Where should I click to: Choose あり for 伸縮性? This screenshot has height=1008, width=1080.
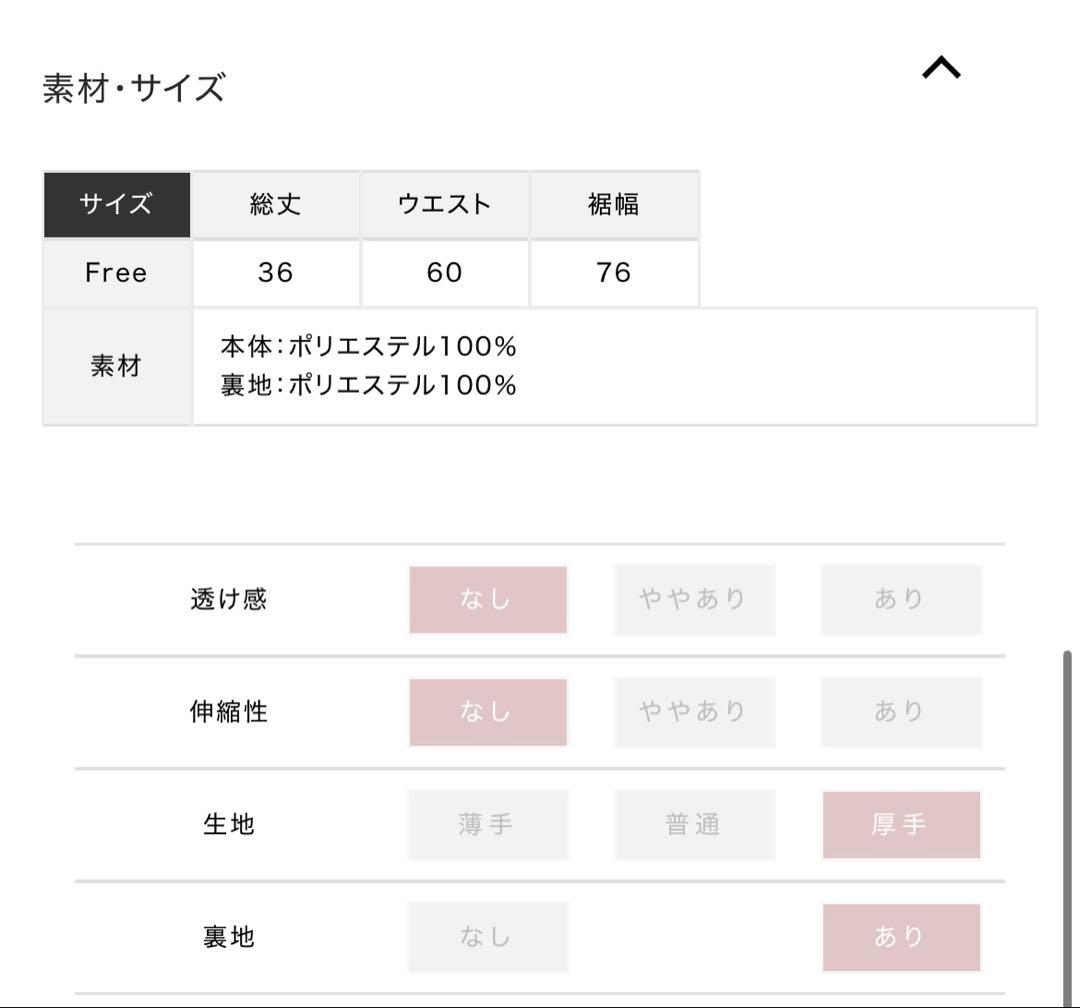point(901,712)
